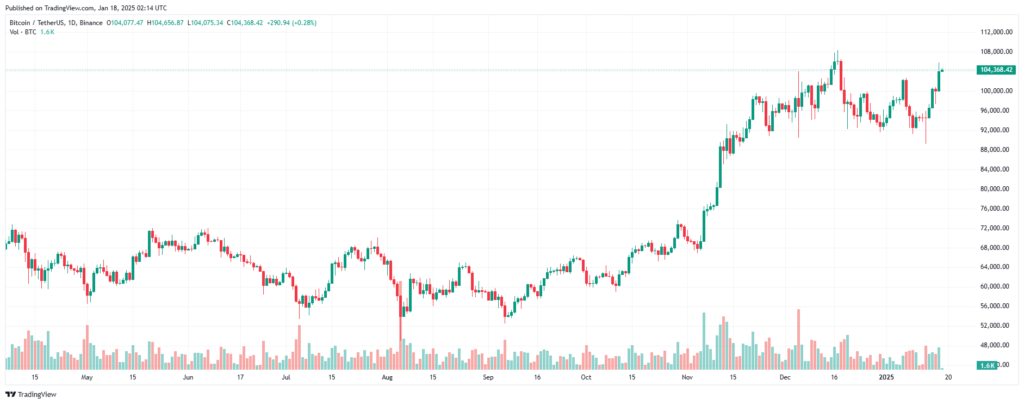
Task: Click the 100,000.00 price axis label
Action: (x=996, y=90)
